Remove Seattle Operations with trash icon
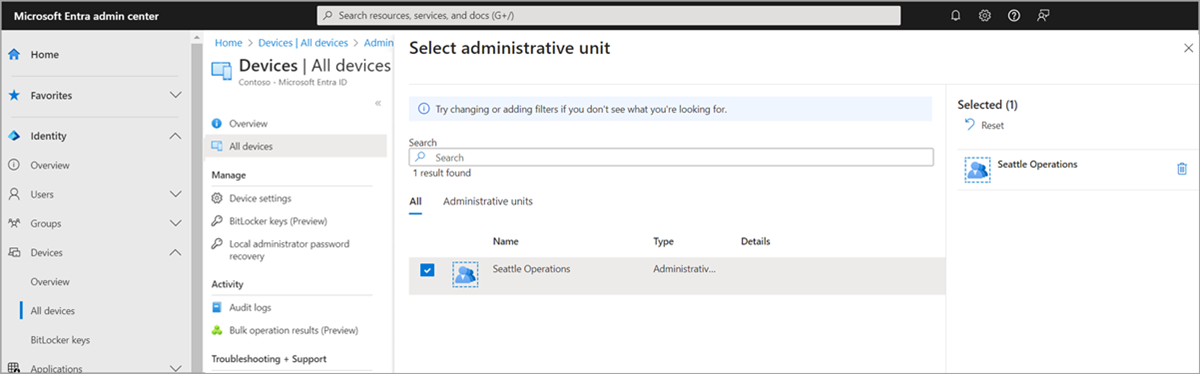The image size is (1200, 374). (x=1182, y=169)
